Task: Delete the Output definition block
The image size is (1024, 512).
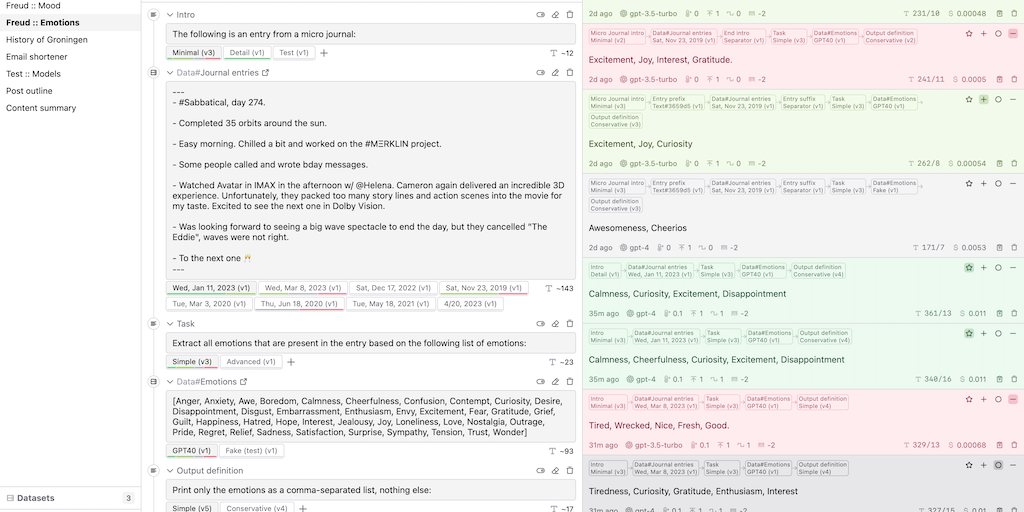Action: pyautogui.click(x=569, y=470)
